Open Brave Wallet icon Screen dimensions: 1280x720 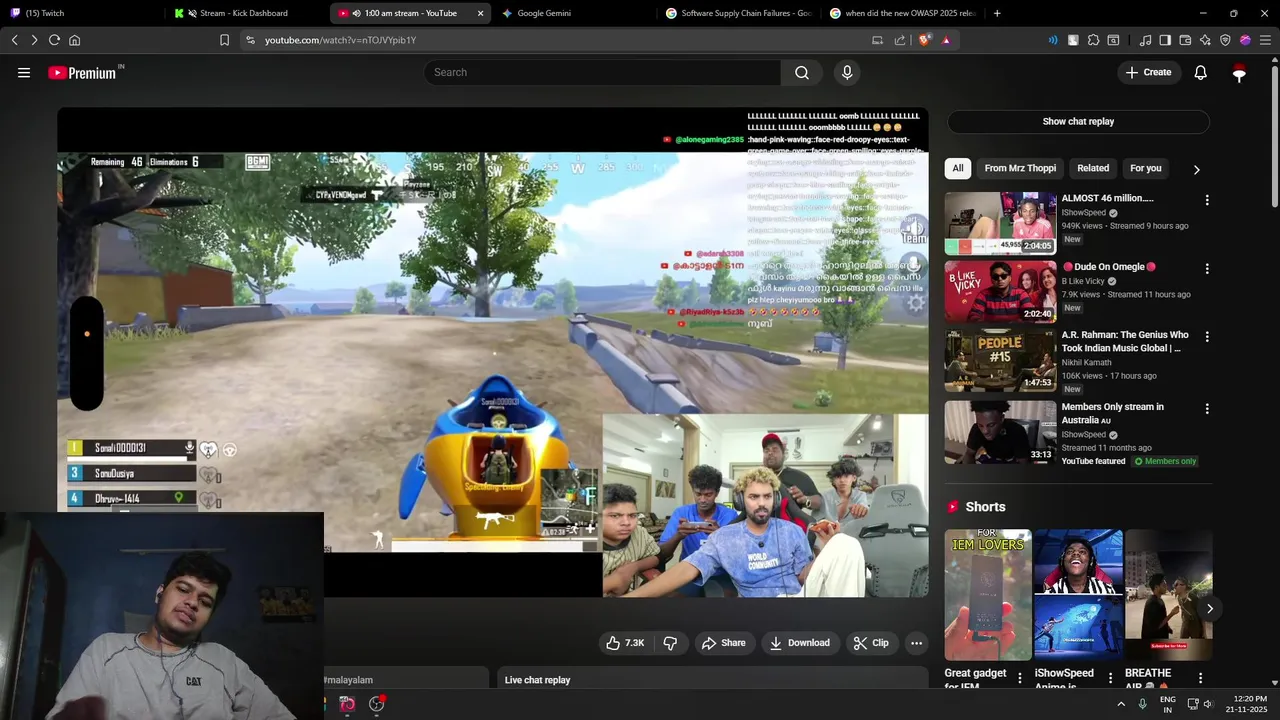(x=1185, y=40)
